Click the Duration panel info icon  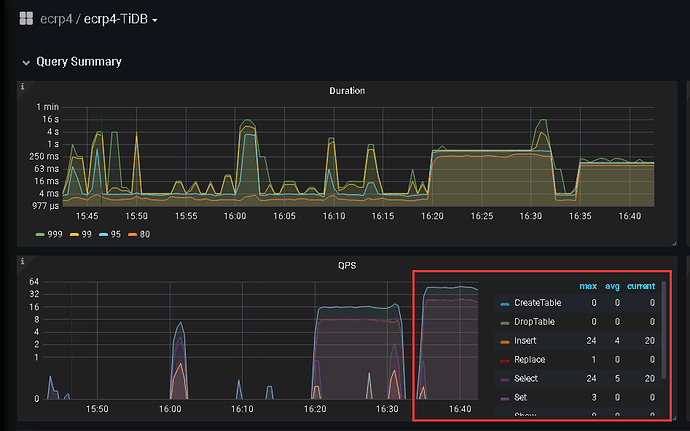point(22,87)
